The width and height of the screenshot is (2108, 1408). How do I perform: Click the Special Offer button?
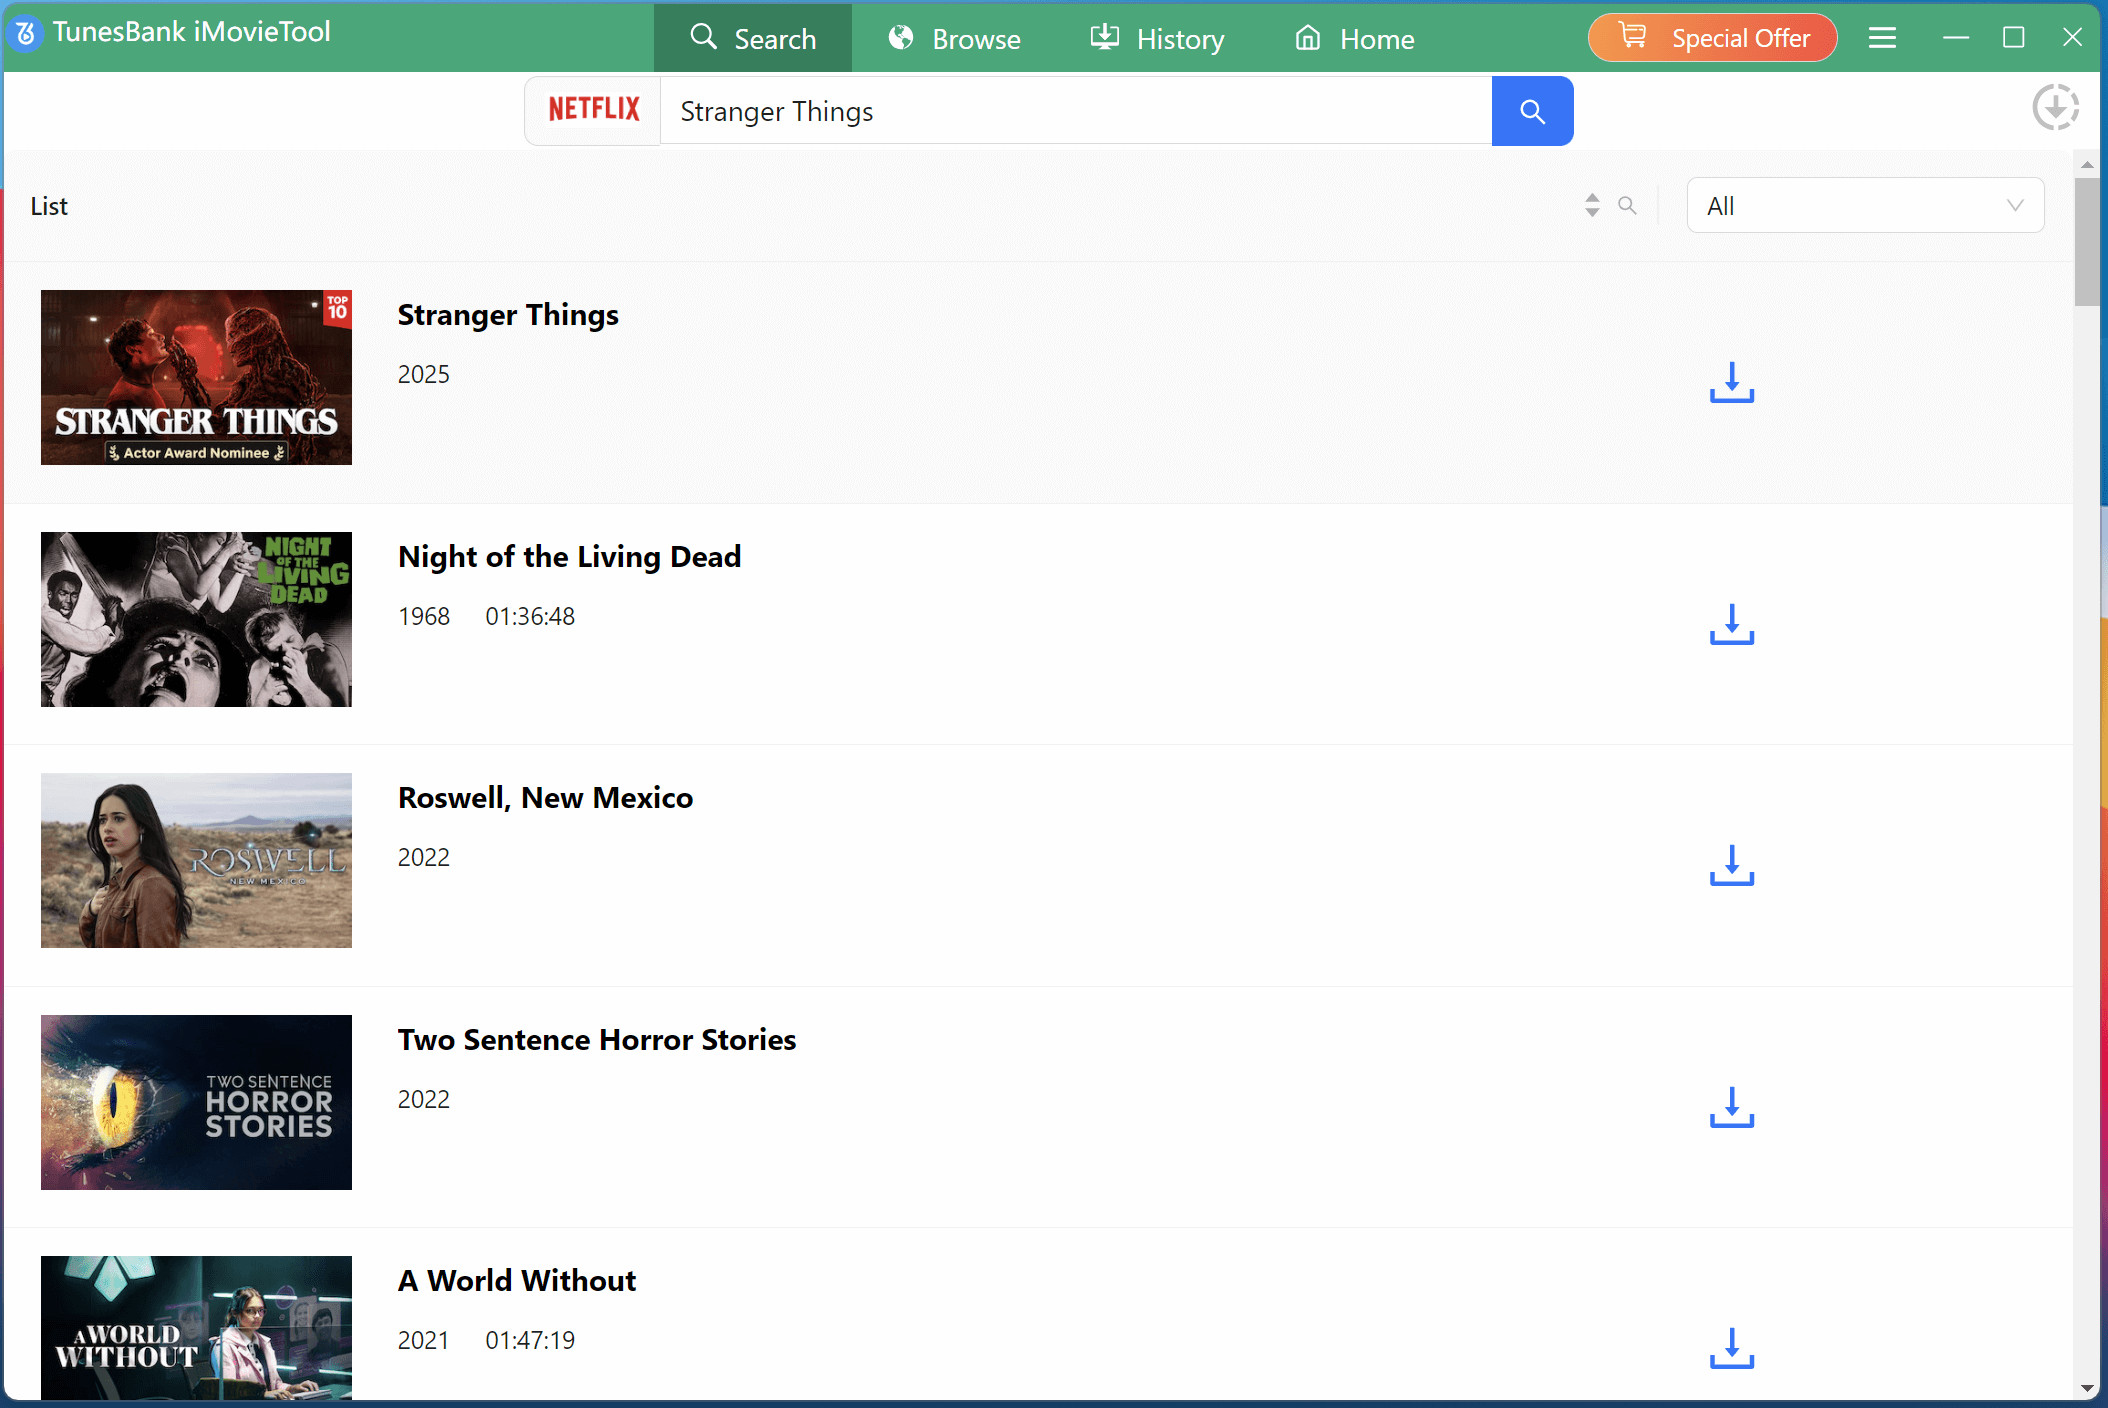coord(1712,38)
